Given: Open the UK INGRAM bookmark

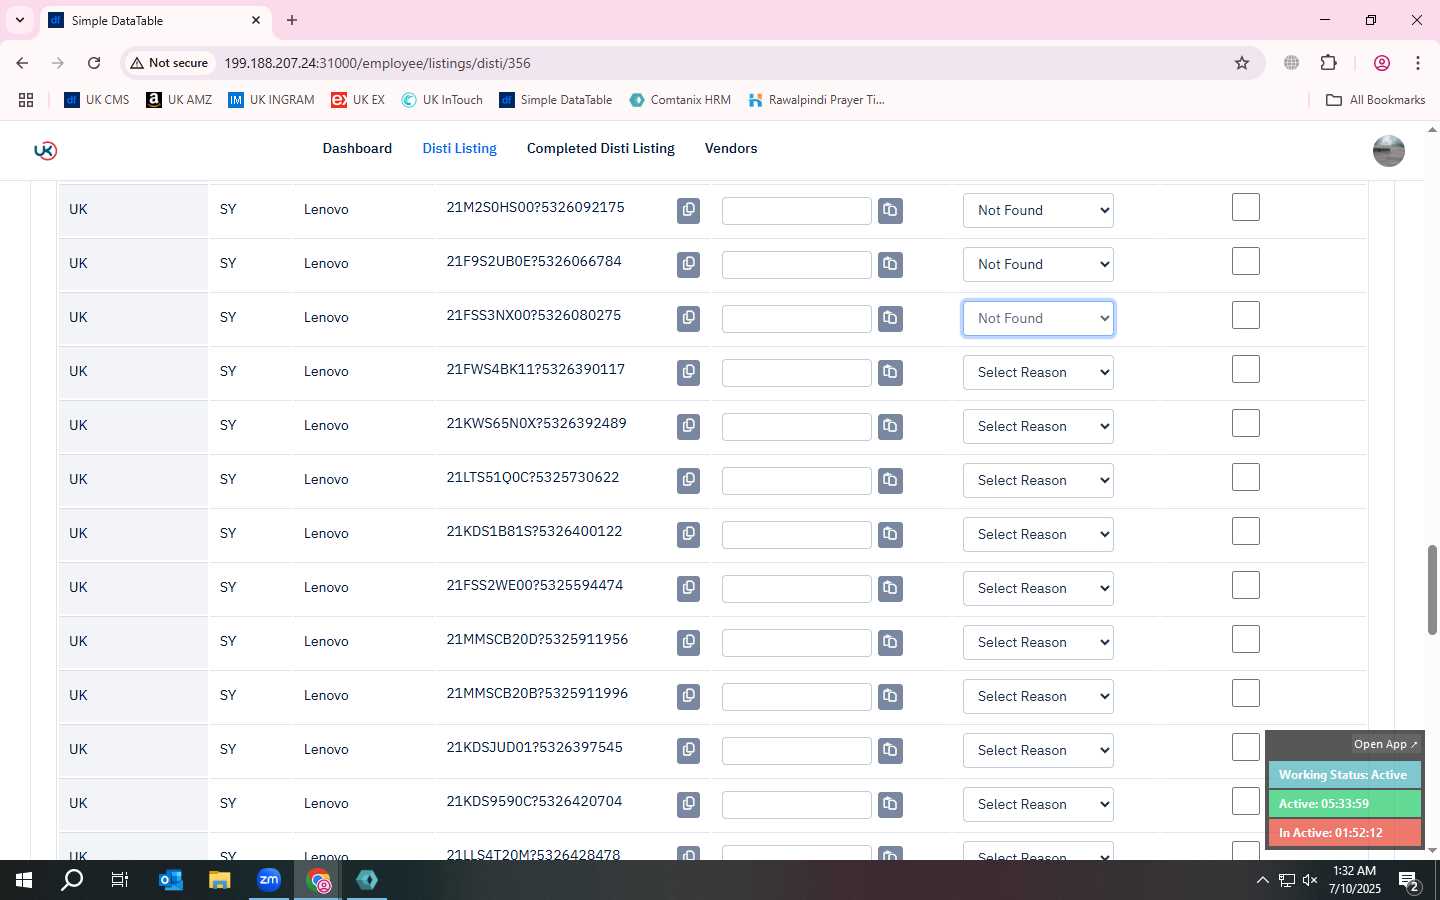Looking at the screenshot, I should coord(271,100).
